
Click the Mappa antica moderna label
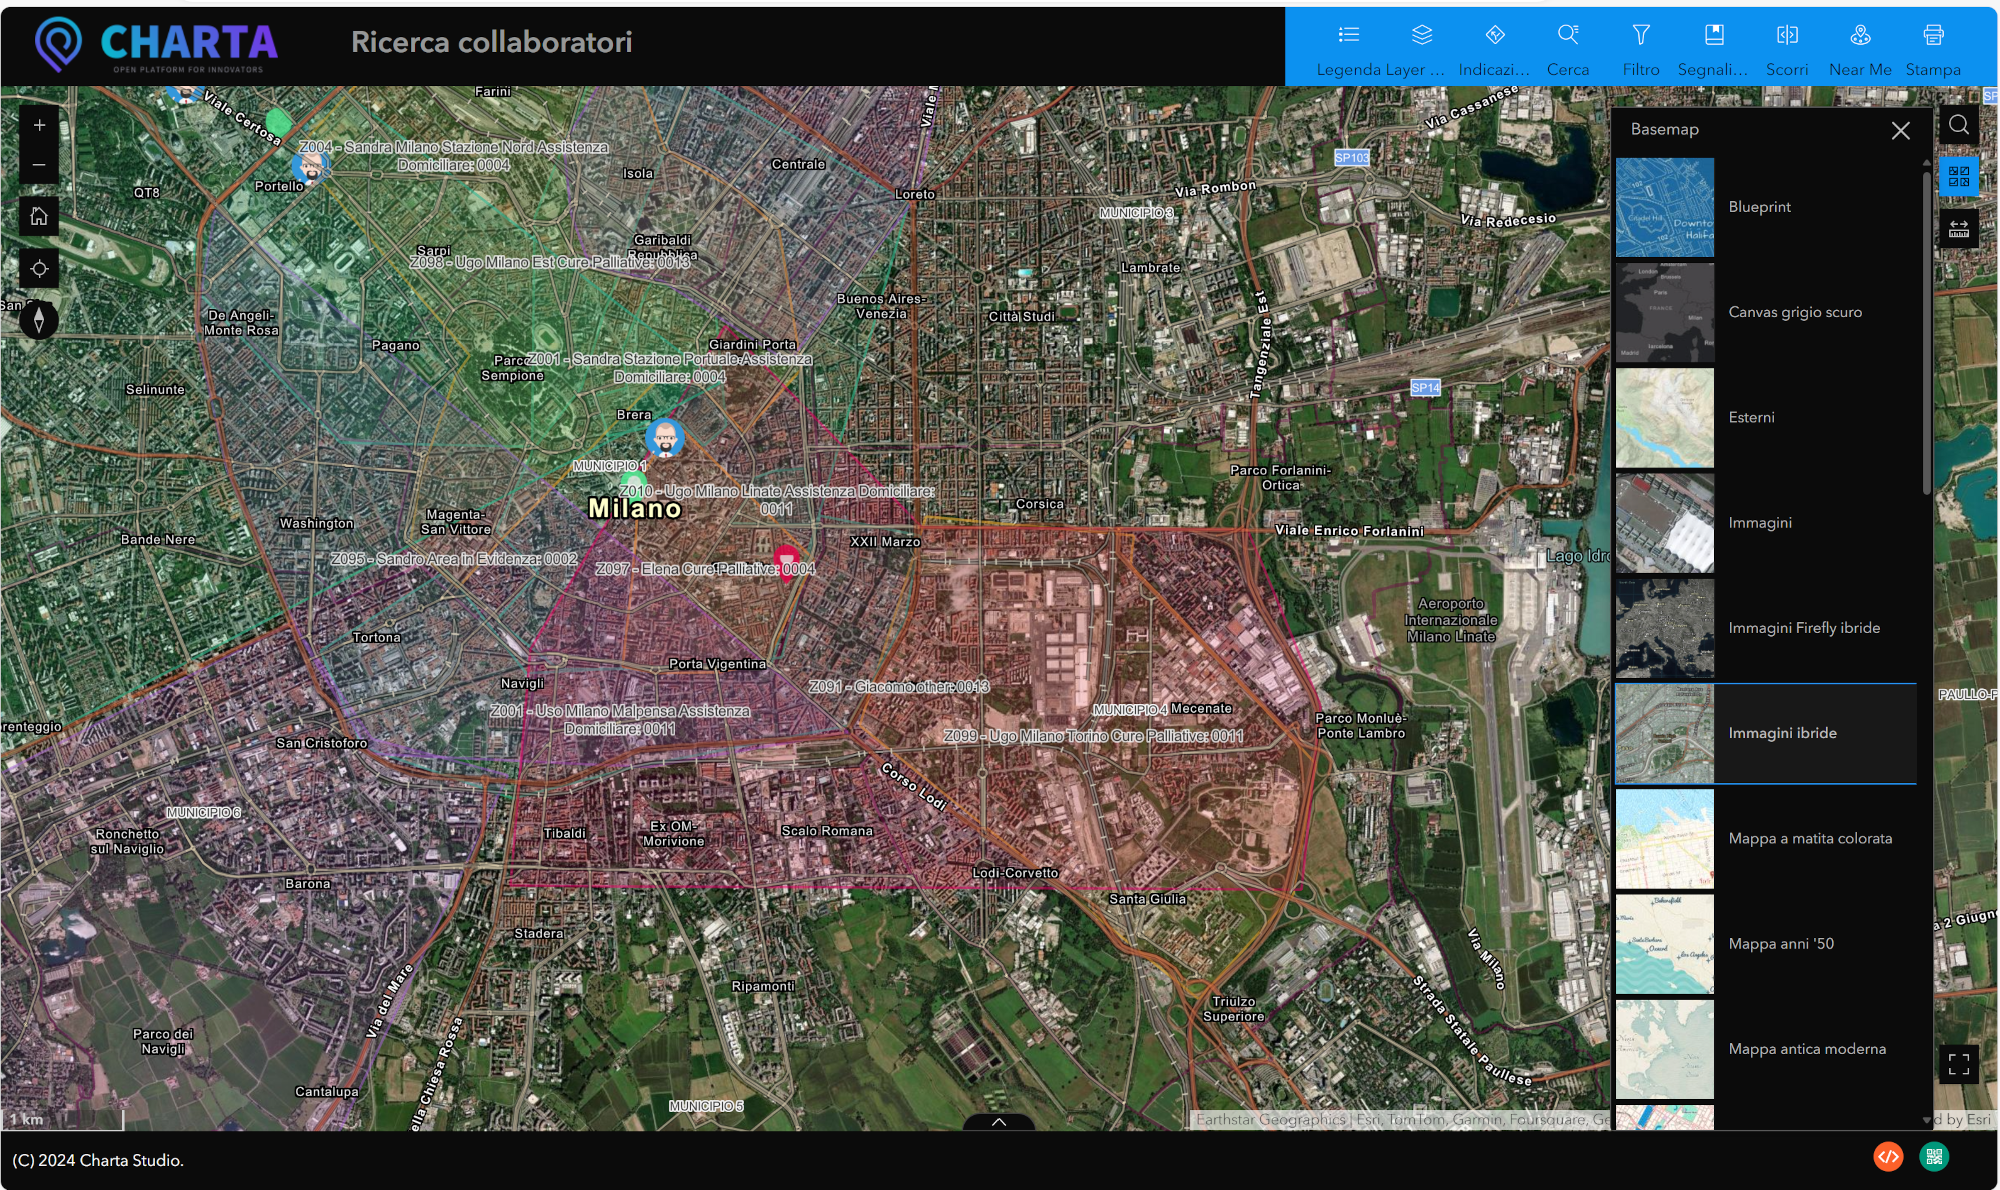[x=1807, y=1049]
